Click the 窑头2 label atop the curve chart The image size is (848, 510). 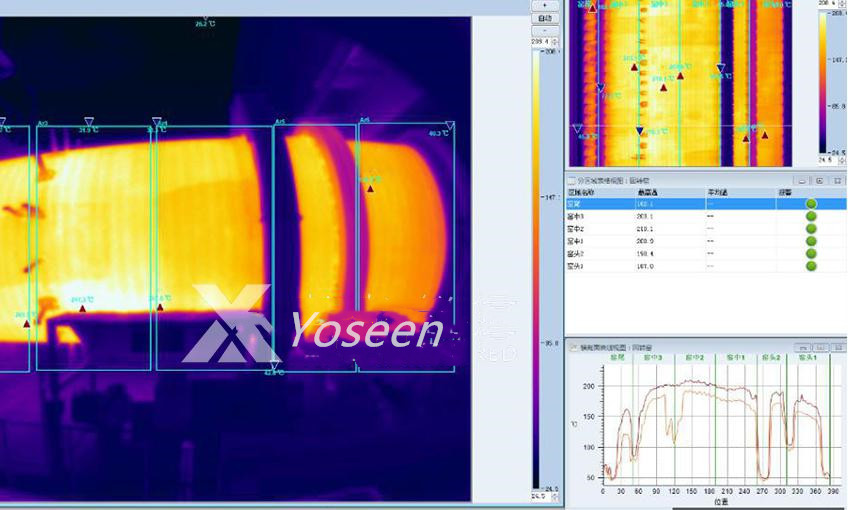click(771, 357)
